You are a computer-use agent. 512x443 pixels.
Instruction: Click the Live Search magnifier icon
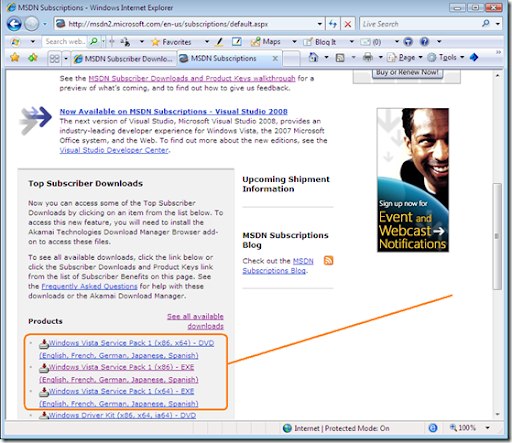pos(486,24)
